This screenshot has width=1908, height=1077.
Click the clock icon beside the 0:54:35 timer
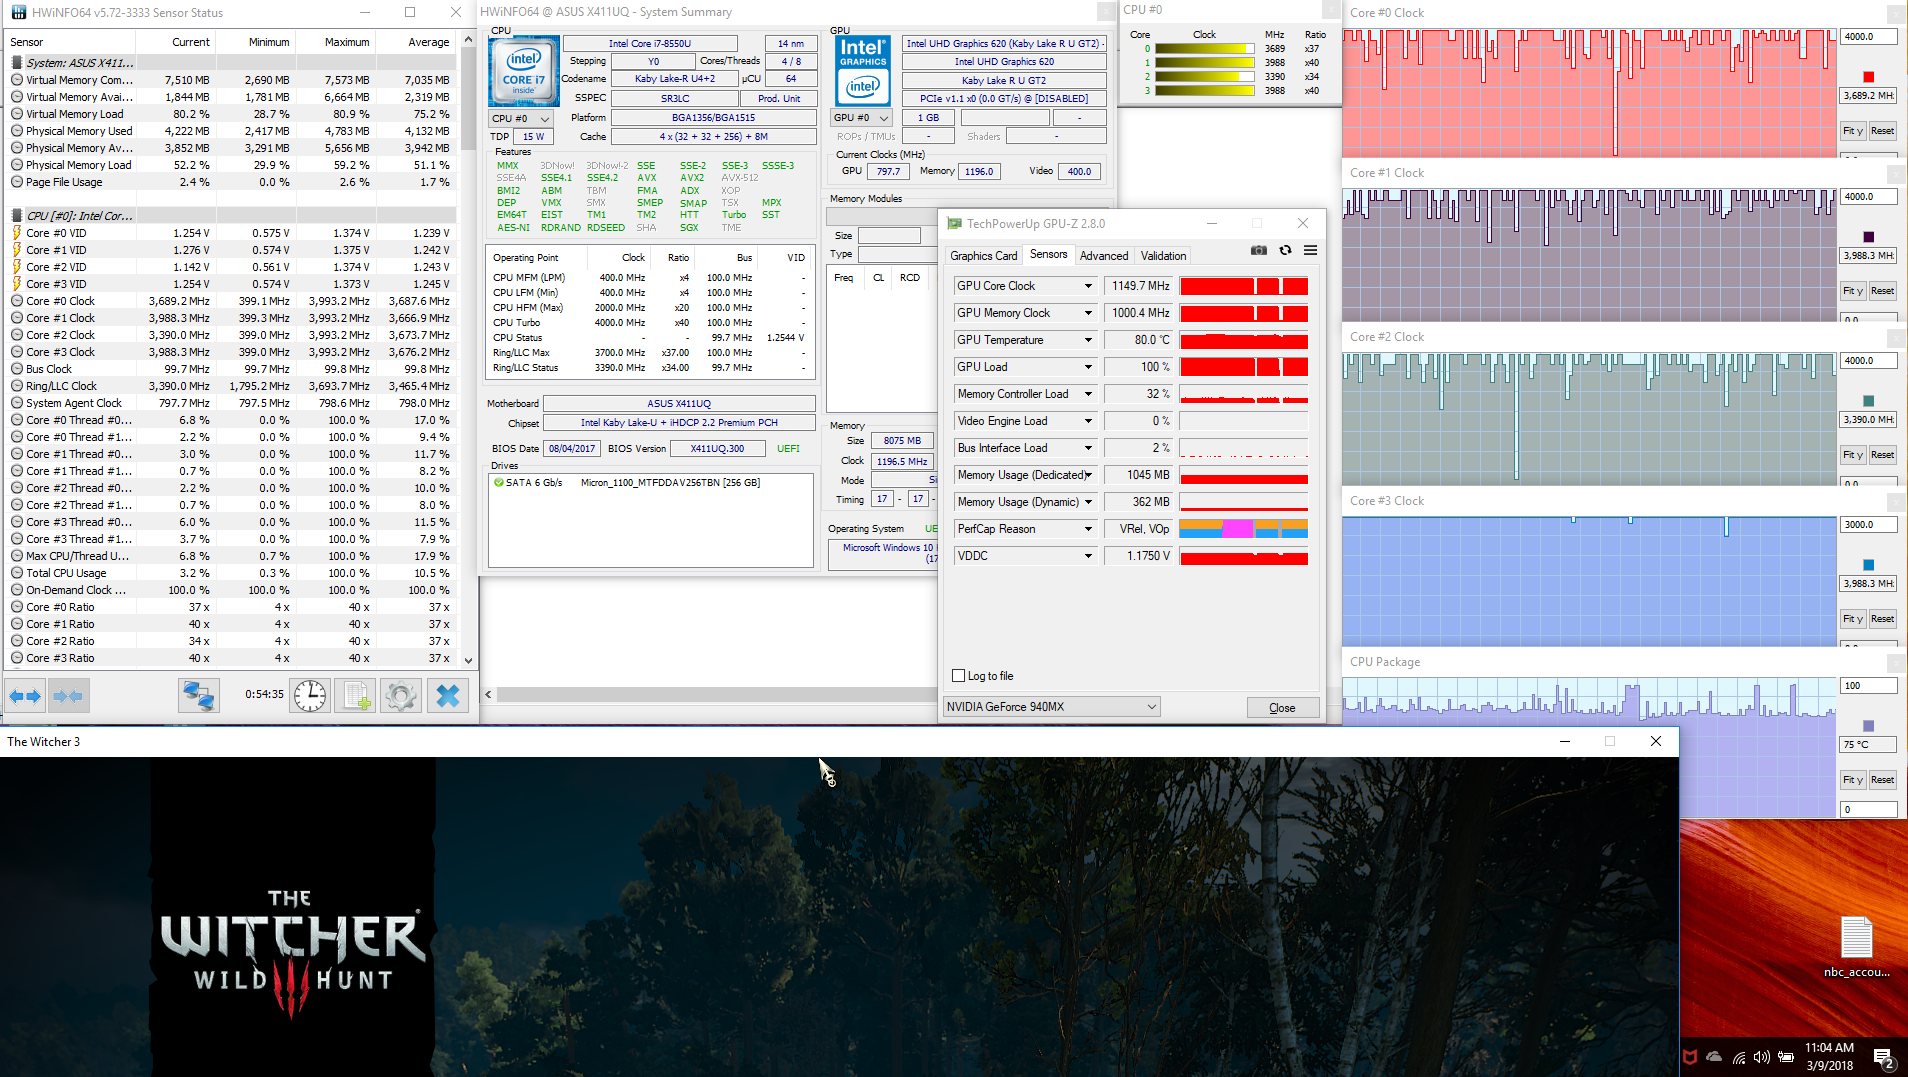[310, 696]
